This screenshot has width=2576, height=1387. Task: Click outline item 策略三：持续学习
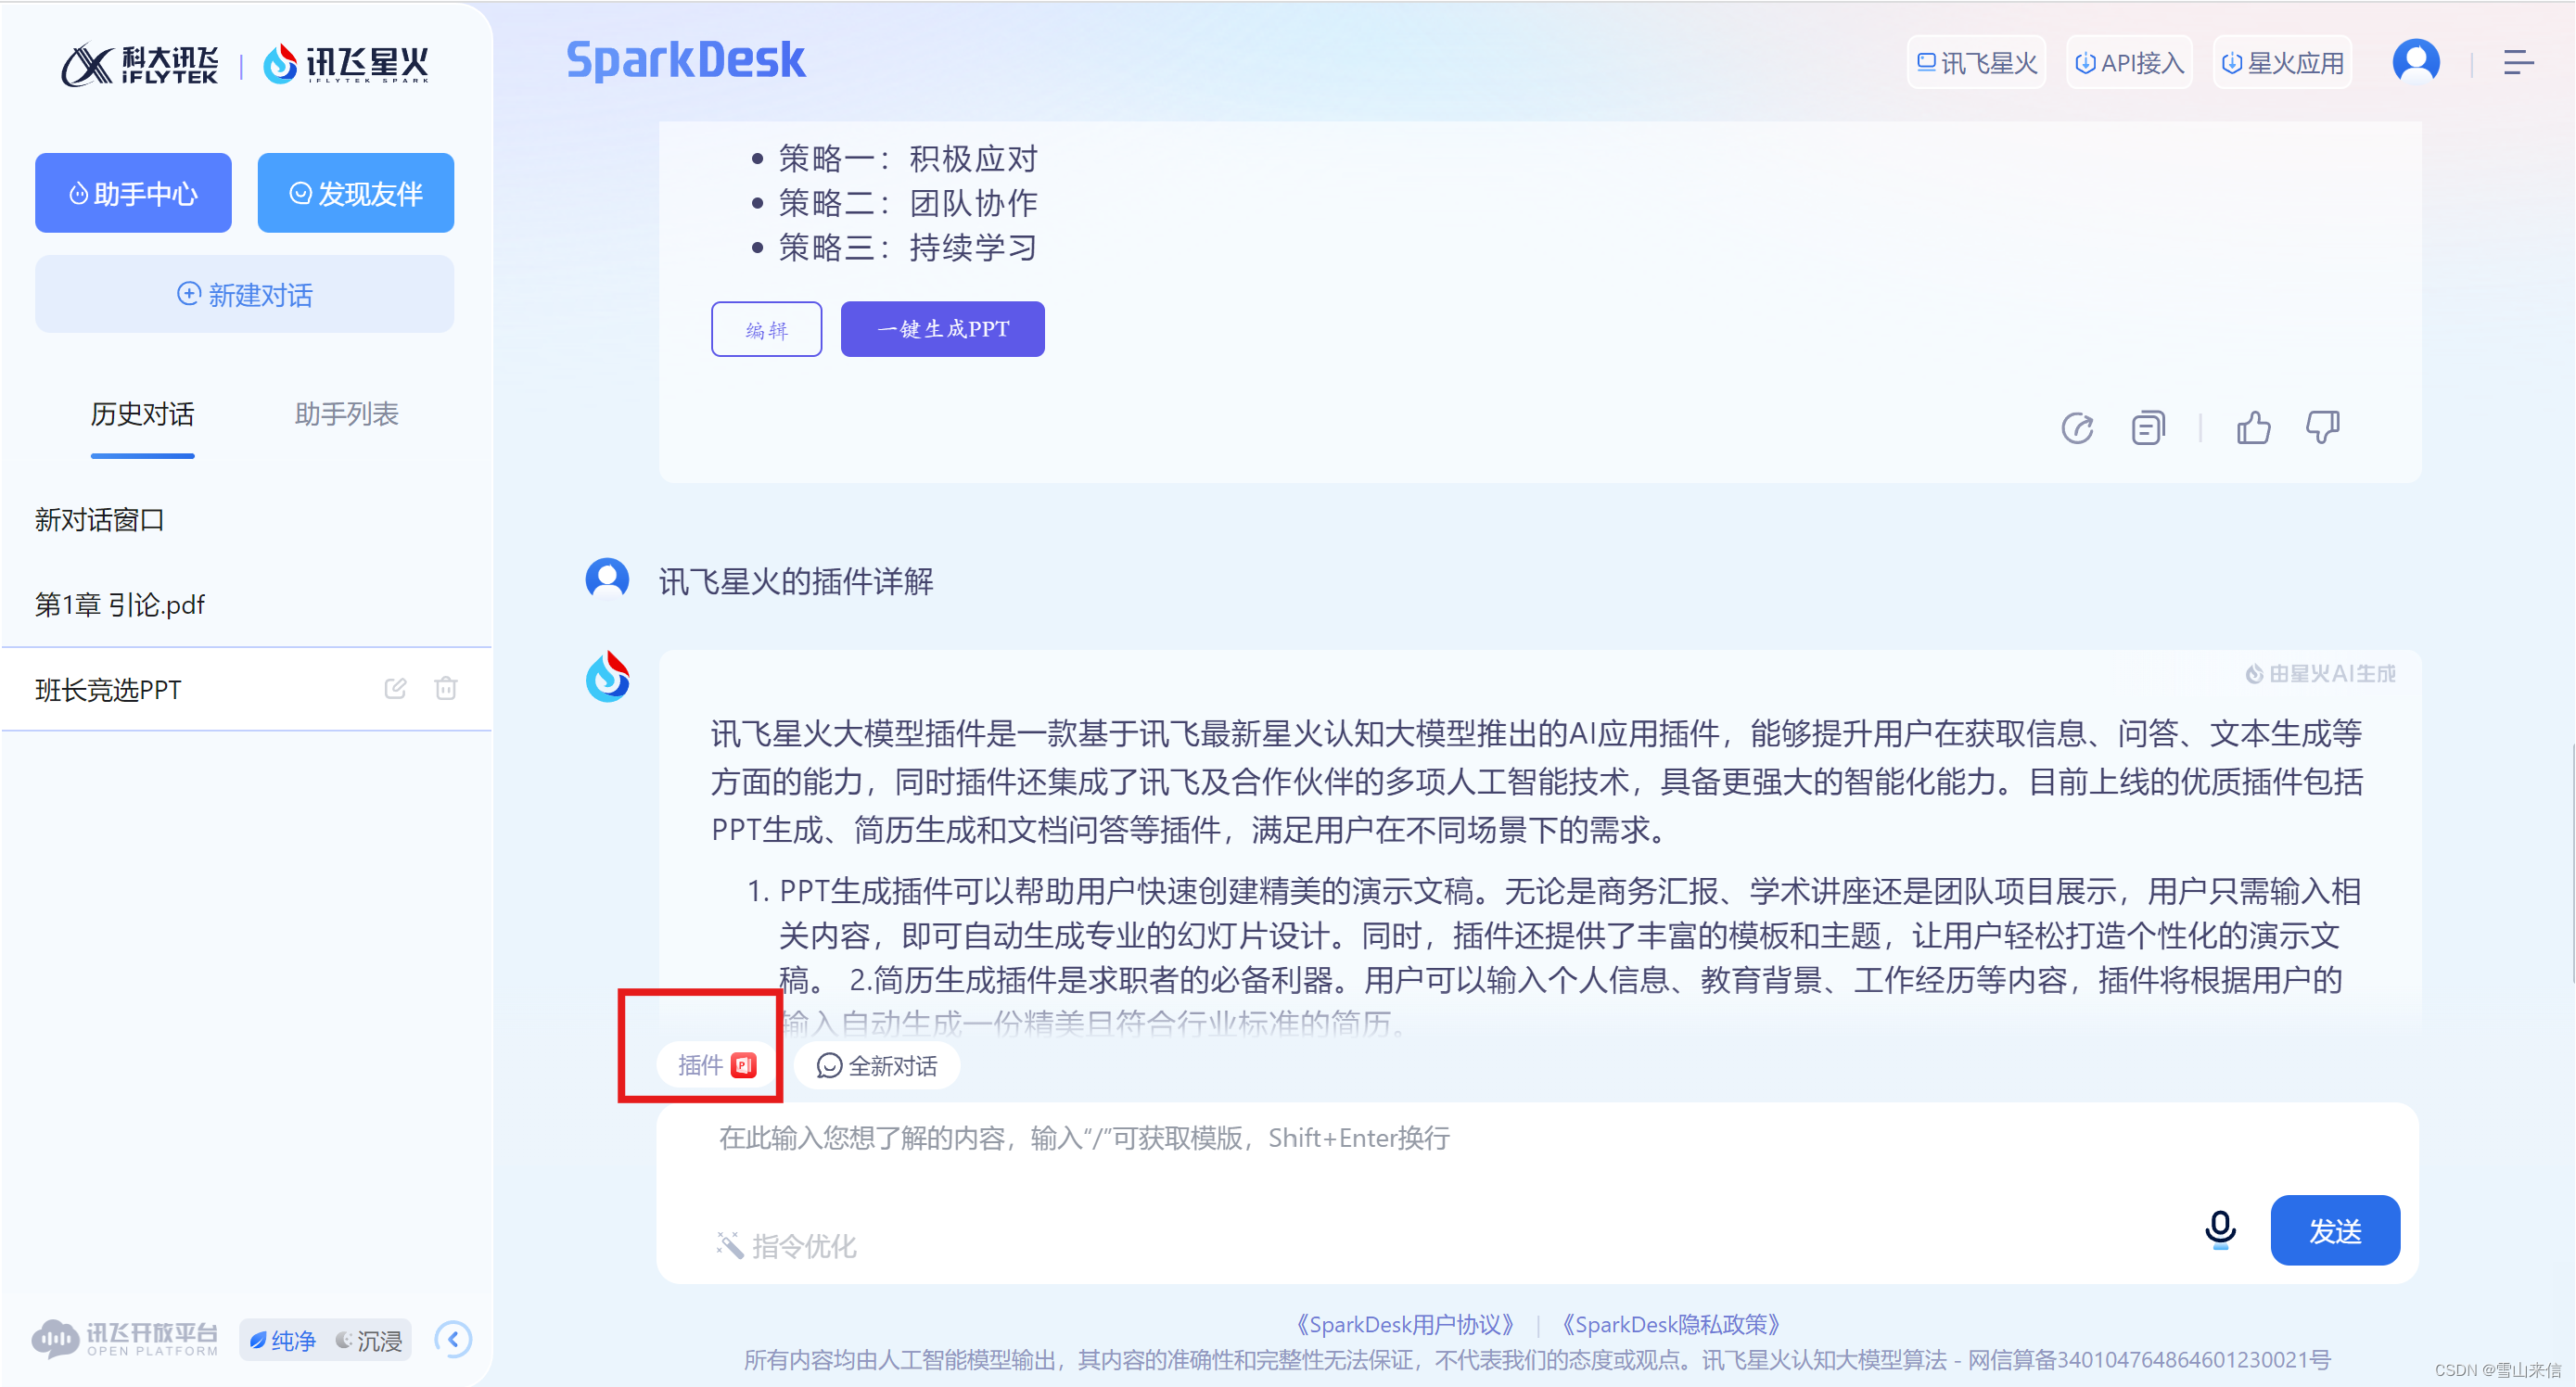pyautogui.click(x=908, y=247)
